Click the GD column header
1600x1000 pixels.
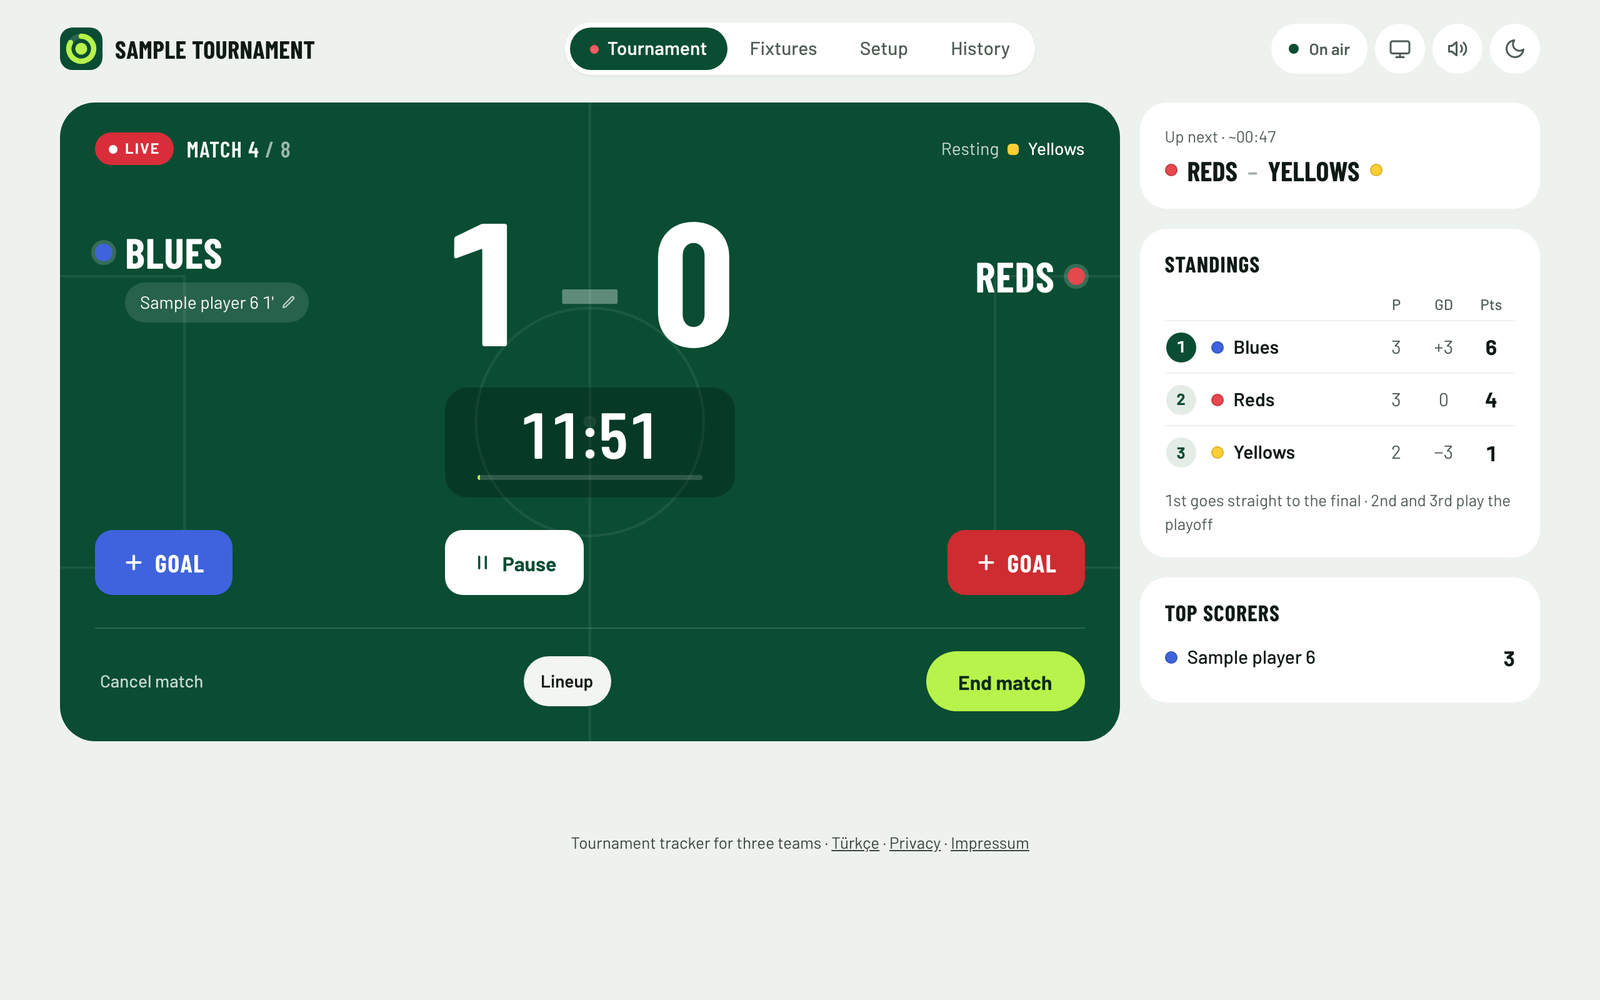pos(1443,305)
